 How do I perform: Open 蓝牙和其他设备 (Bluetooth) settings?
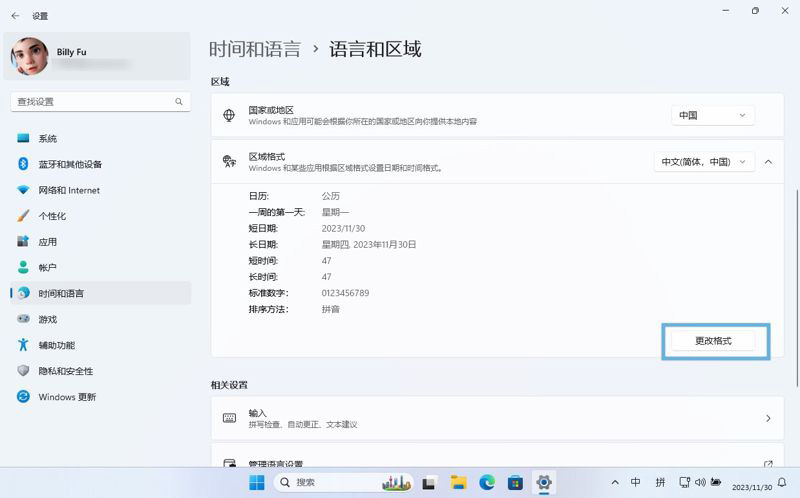click(x=70, y=164)
